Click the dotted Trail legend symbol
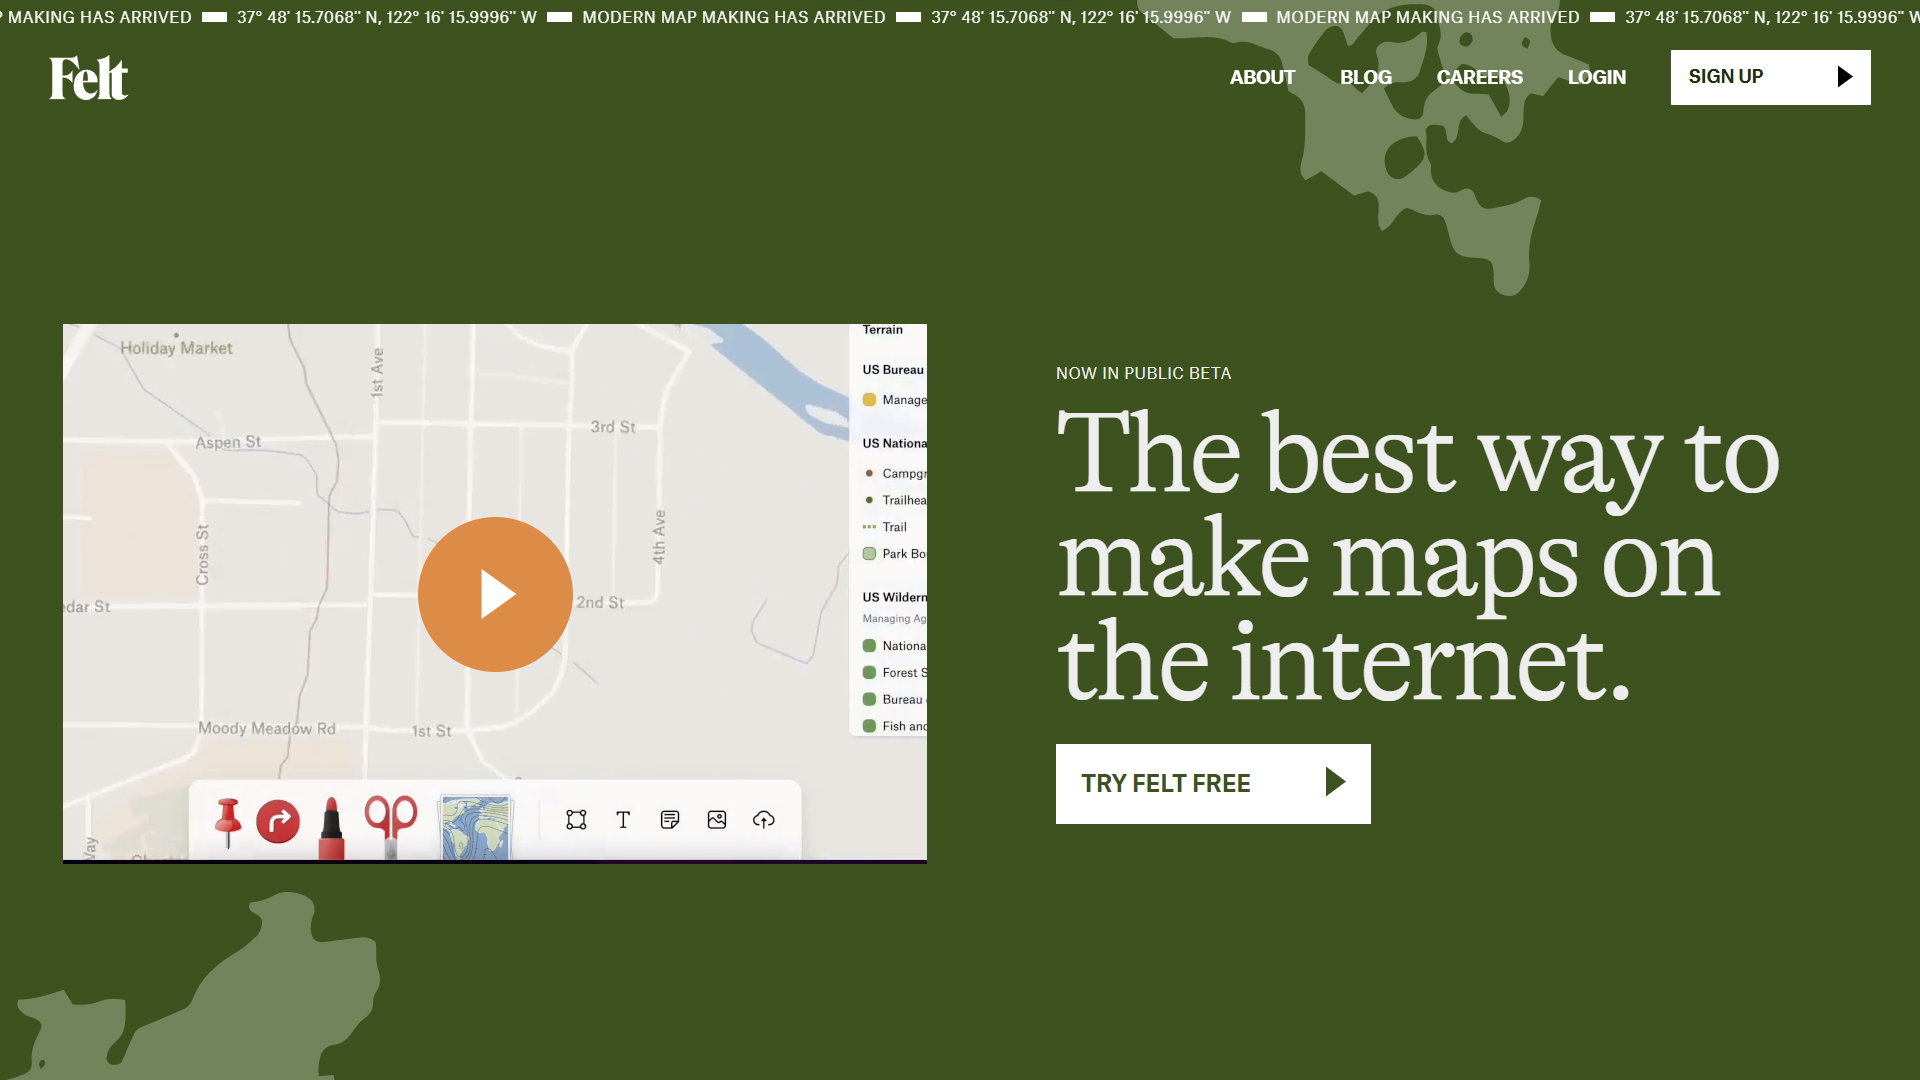 [x=869, y=527]
